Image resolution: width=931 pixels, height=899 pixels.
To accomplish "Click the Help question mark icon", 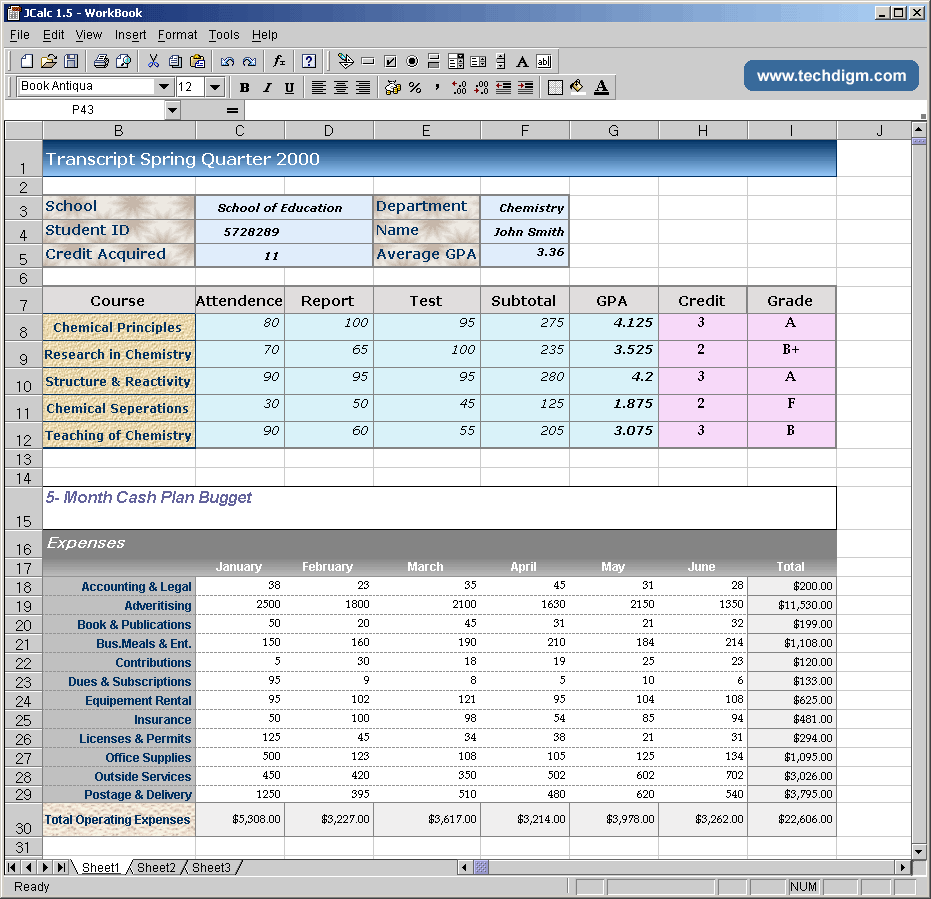I will tap(309, 61).
